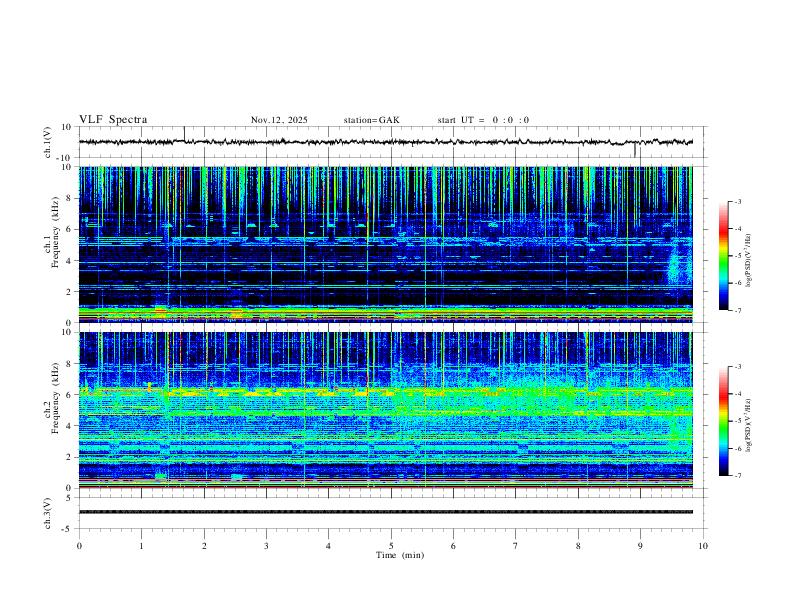The width and height of the screenshot is (792, 612).
Task: Click time-axis tick label '7'
Action: pyautogui.click(x=516, y=546)
